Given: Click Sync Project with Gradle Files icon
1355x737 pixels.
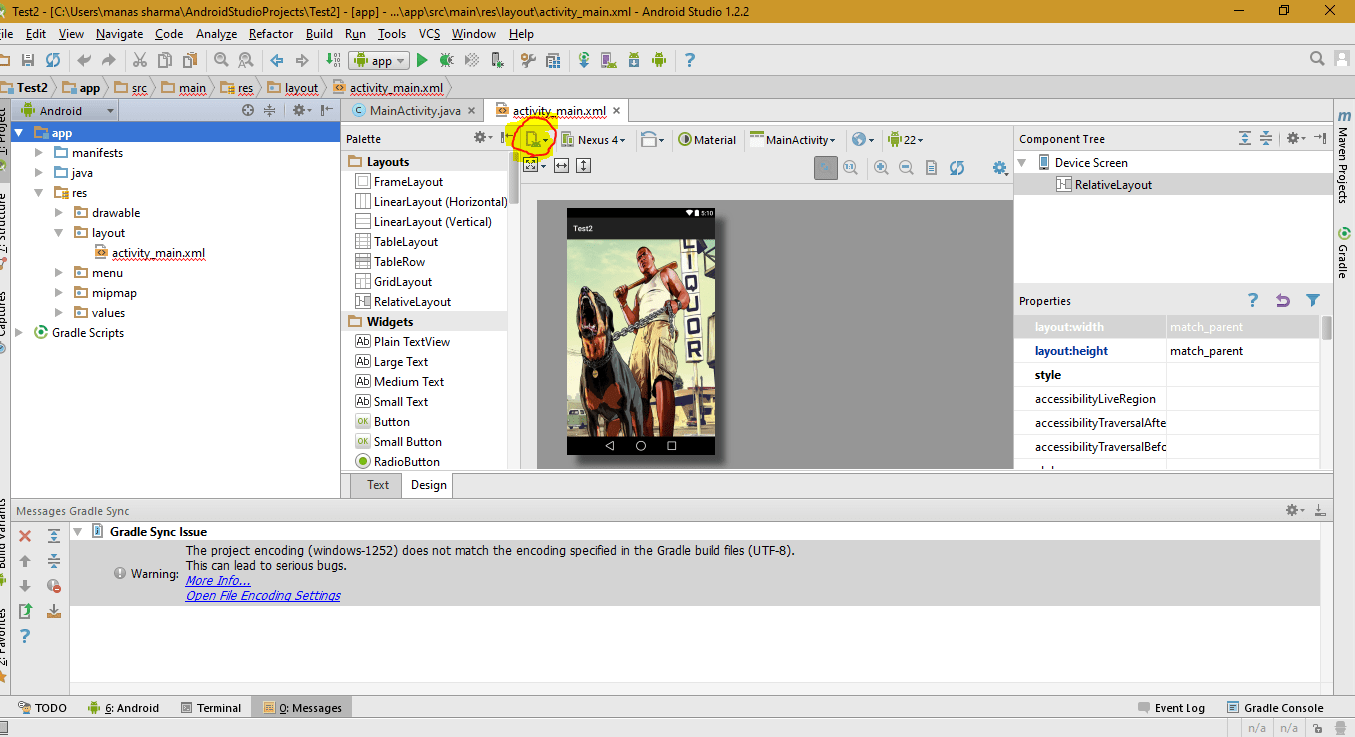Looking at the screenshot, I should [x=584, y=60].
